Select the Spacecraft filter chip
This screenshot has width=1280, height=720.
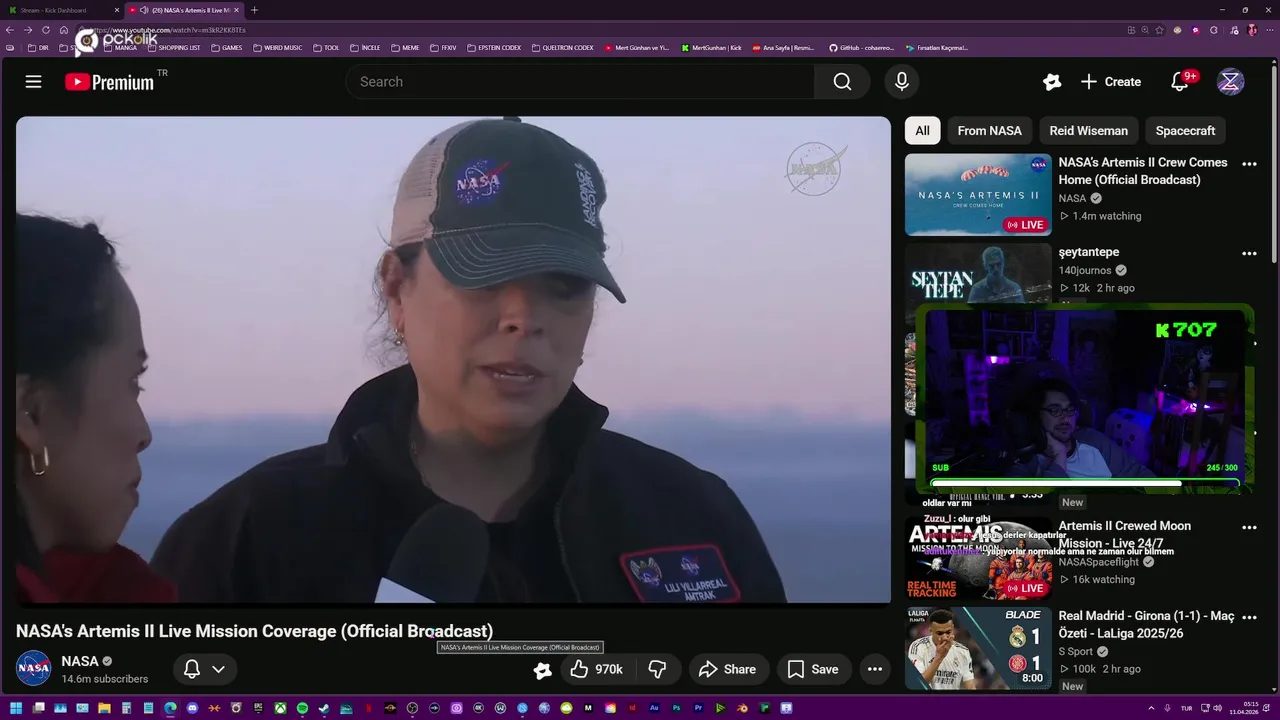[1185, 131]
